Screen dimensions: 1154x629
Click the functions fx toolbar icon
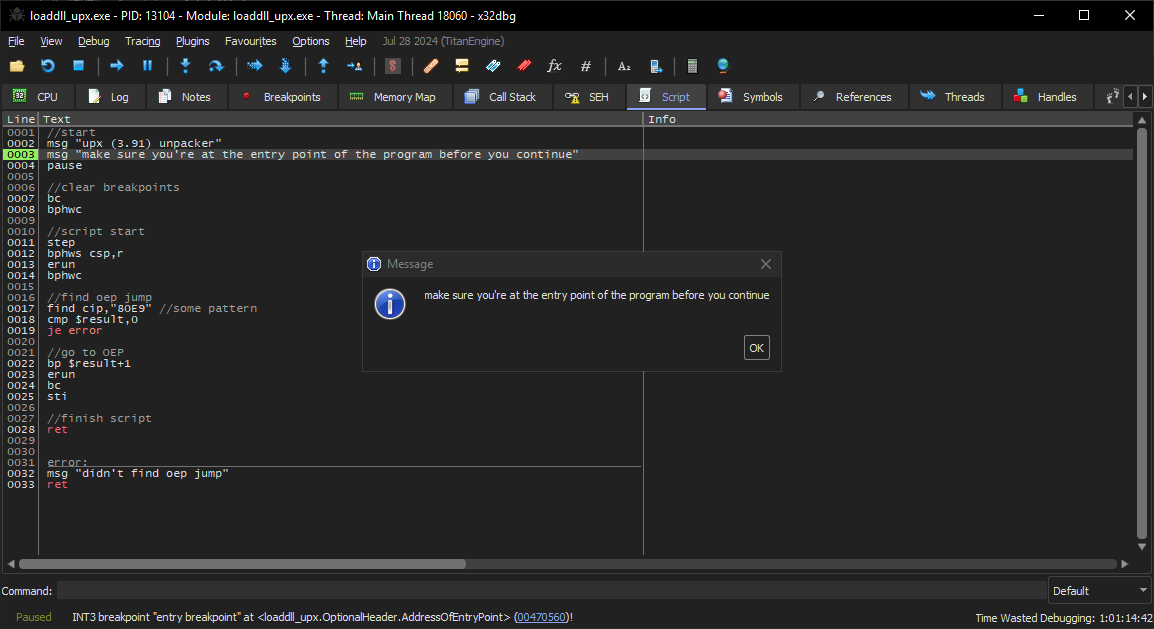click(554, 66)
